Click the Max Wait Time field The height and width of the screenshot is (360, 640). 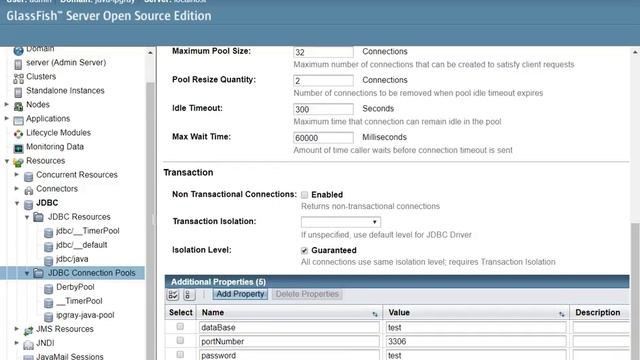point(323,138)
